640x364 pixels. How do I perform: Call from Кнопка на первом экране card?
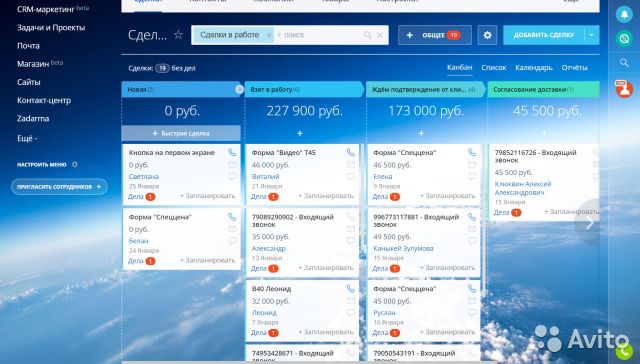tap(232, 153)
